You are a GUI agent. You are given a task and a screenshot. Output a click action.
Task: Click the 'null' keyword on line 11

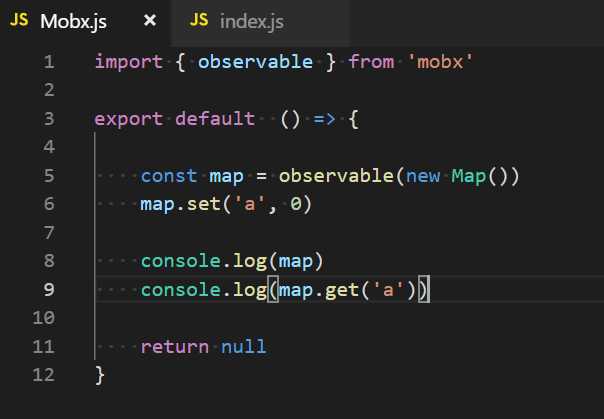click(x=243, y=347)
